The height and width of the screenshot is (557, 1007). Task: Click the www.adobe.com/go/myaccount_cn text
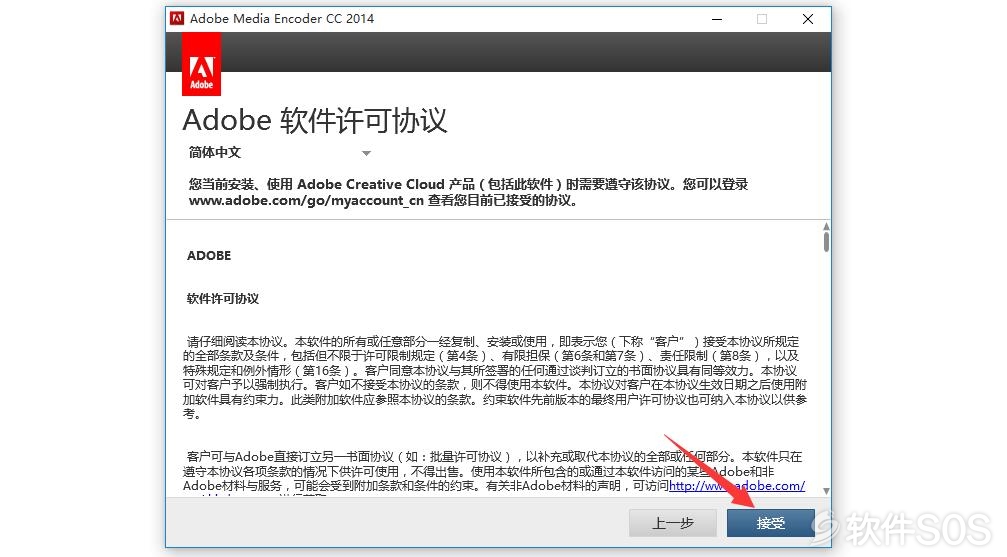[306, 200]
